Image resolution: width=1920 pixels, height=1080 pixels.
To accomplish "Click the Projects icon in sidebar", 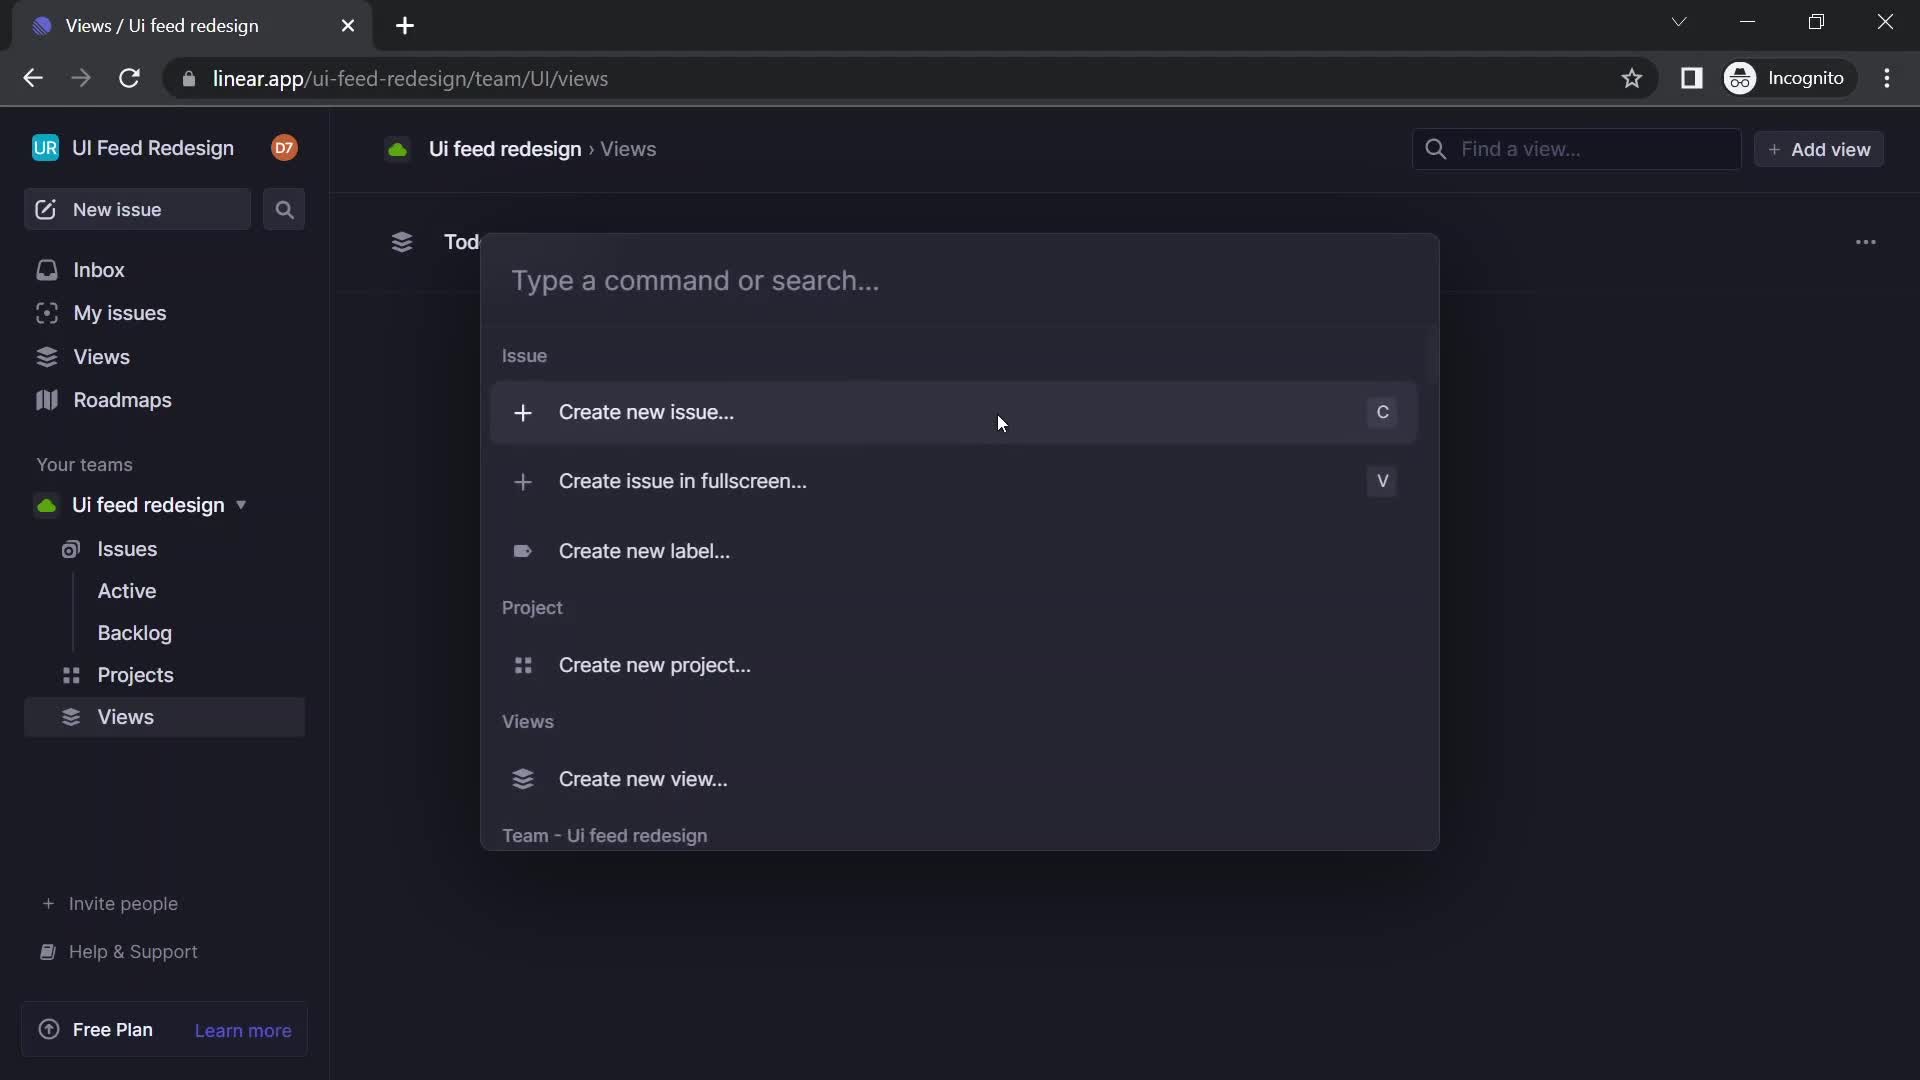I will click(x=69, y=674).
